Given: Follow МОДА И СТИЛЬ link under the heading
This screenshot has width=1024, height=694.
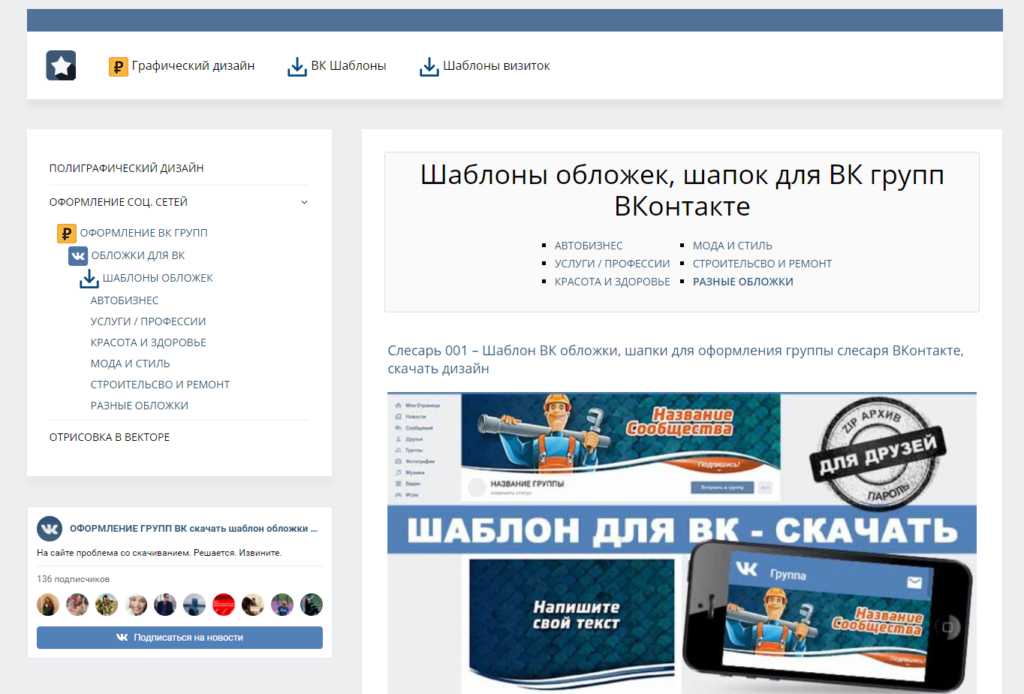Looking at the screenshot, I should tap(732, 245).
